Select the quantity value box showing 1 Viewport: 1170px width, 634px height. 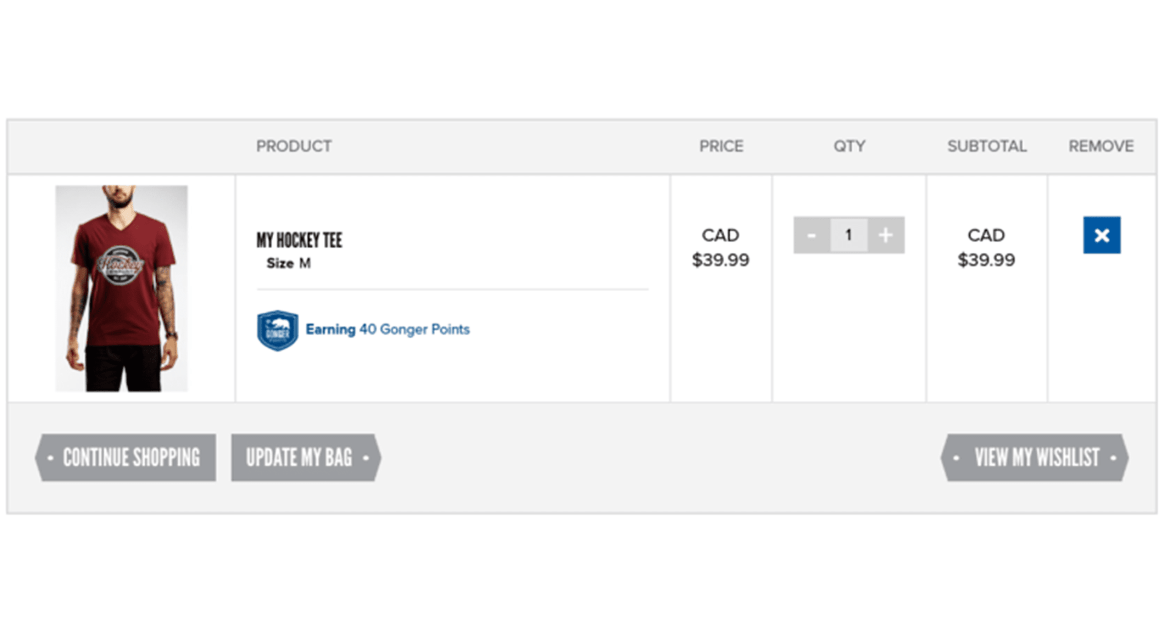[x=848, y=235]
